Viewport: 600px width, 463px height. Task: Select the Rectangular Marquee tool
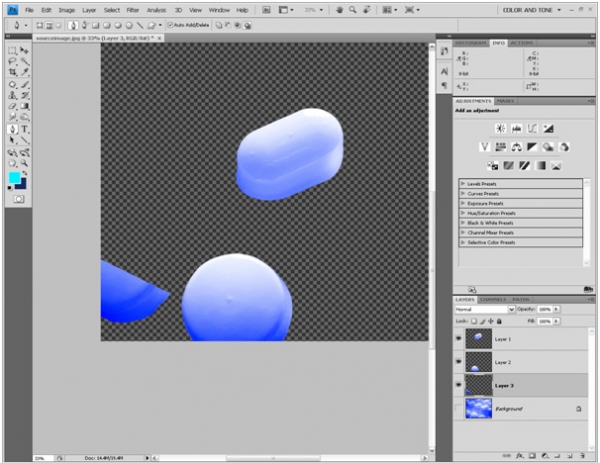(13, 51)
